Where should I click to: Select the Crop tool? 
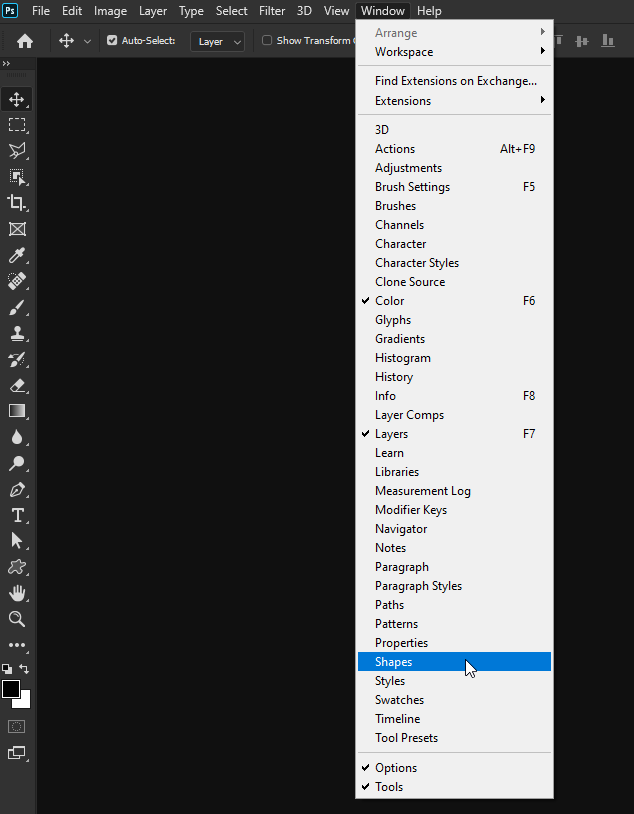tap(17, 203)
